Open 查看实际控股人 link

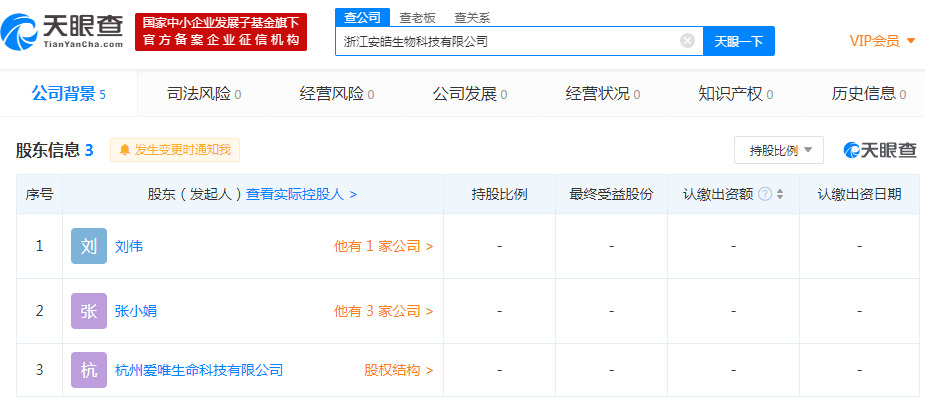click(301, 194)
